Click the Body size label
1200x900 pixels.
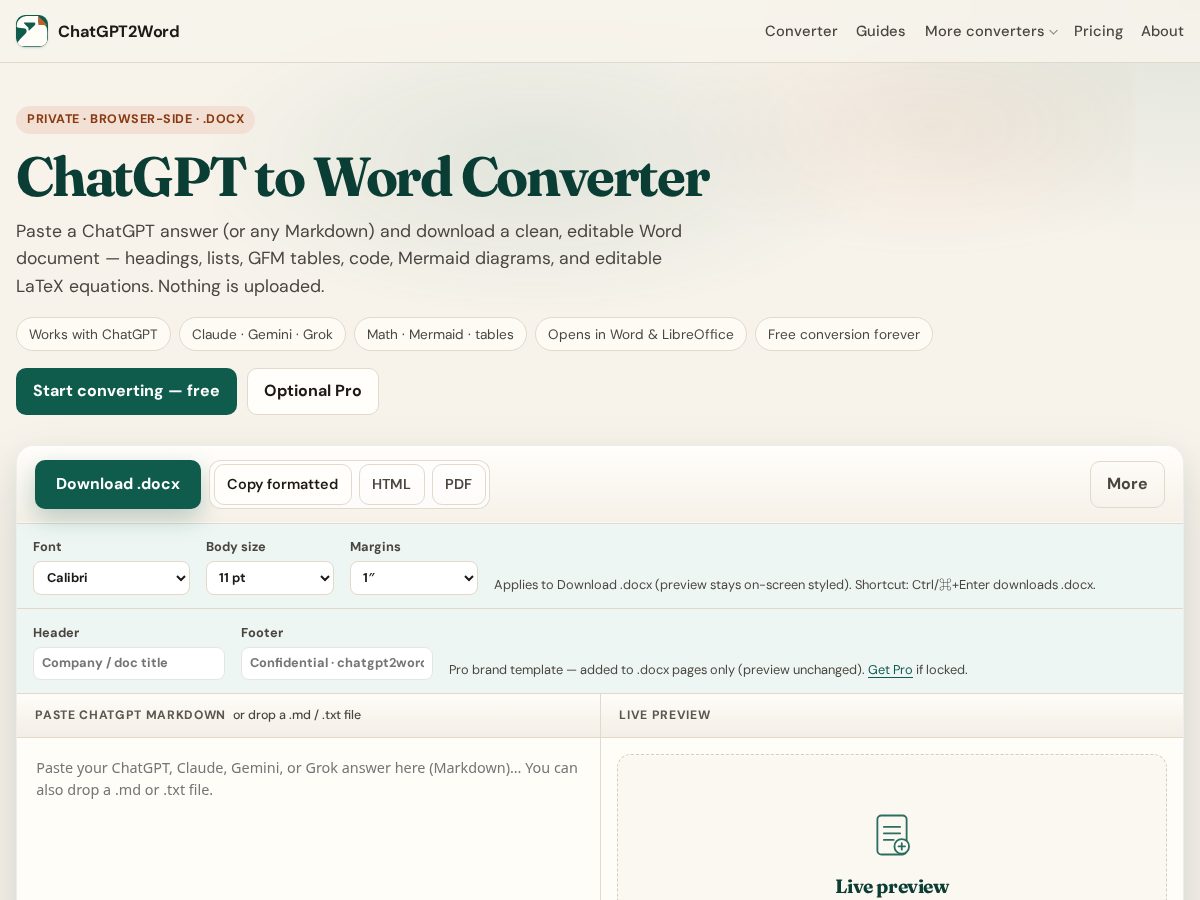pos(236,547)
